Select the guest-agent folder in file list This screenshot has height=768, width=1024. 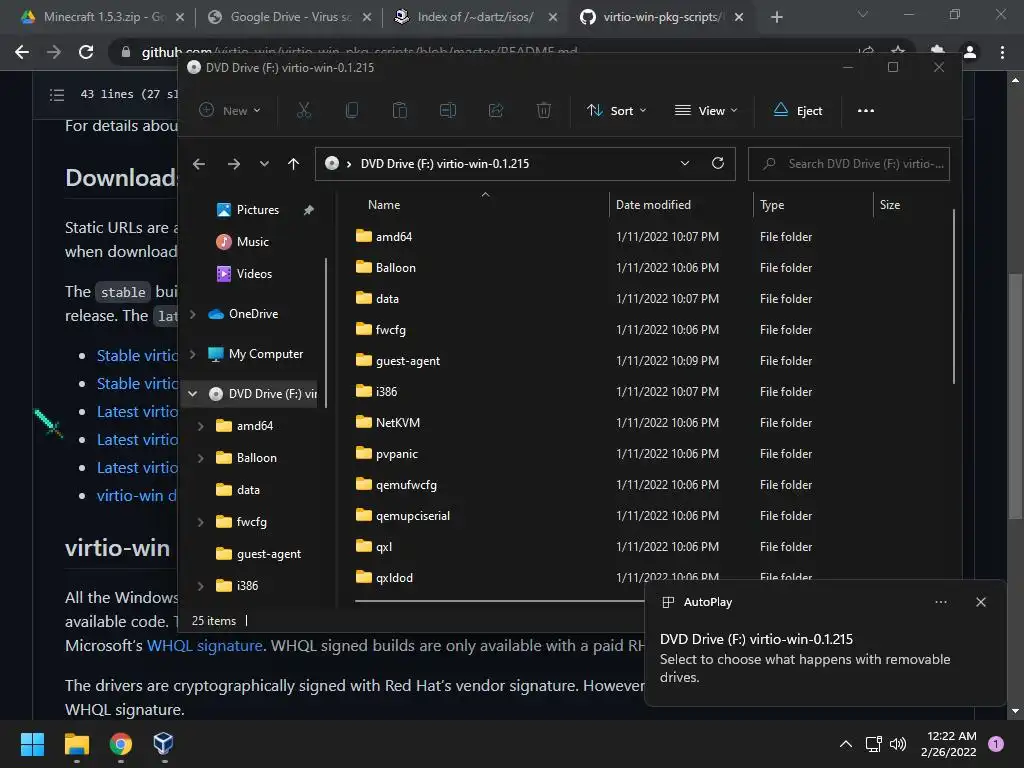coord(398,360)
